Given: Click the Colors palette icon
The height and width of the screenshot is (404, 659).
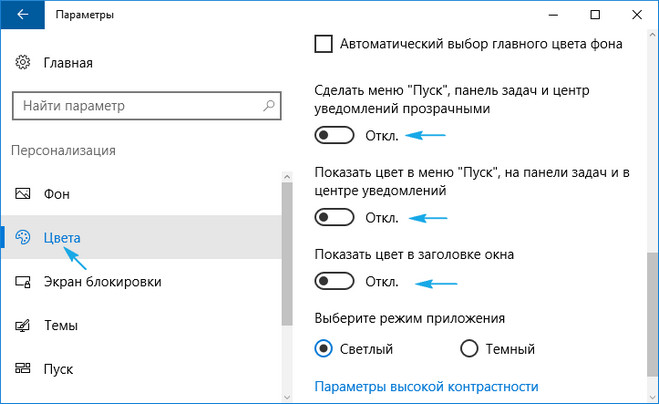Looking at the screenshot, I should tap(23, 237).
